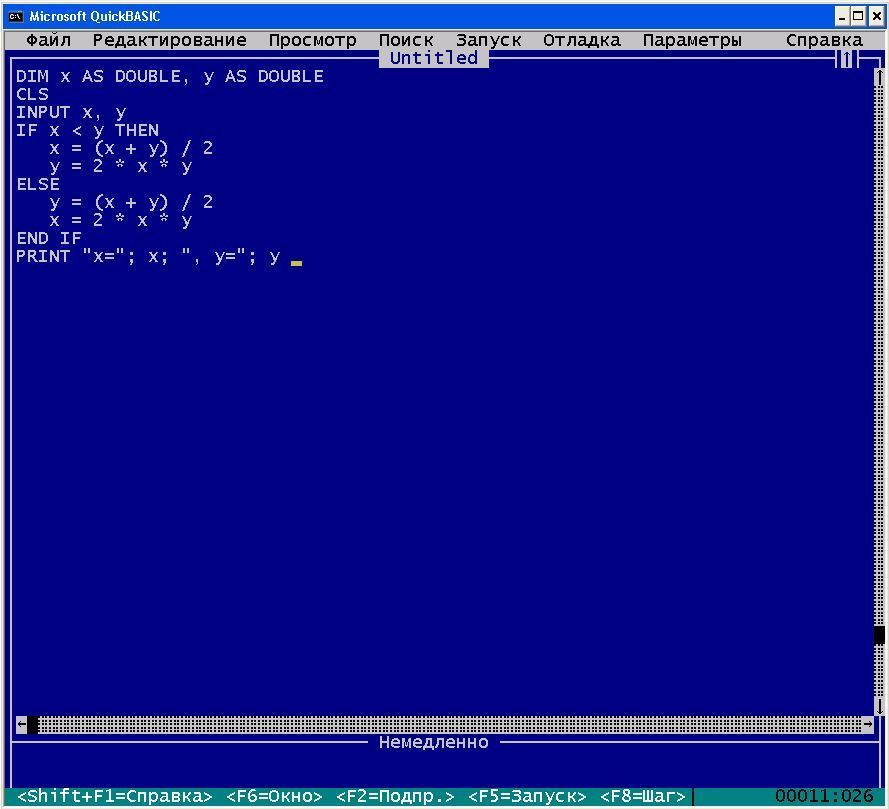This screenshot has height=809, width=889.
Task: Click the vertical scrollbar thumb box
Action: click(x=879, y=634)
